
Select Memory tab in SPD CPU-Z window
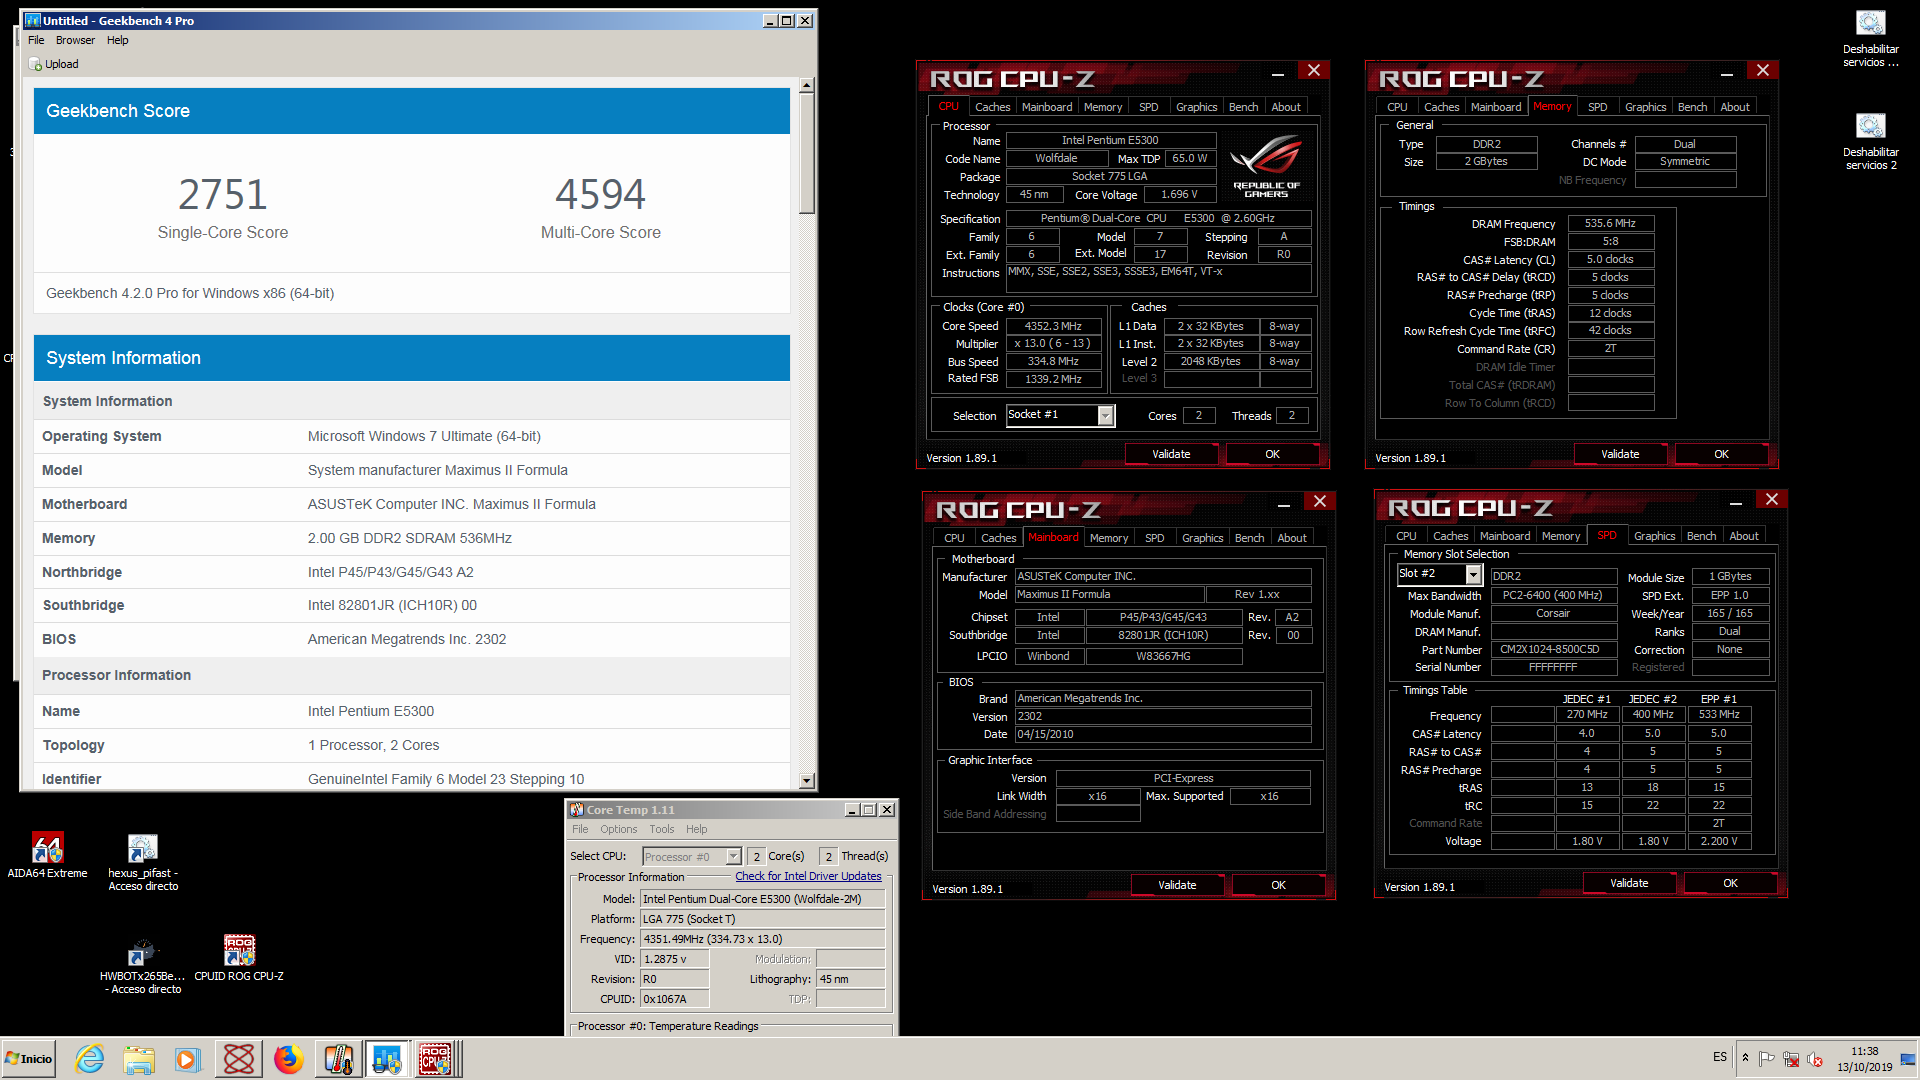coord(1560,536)
